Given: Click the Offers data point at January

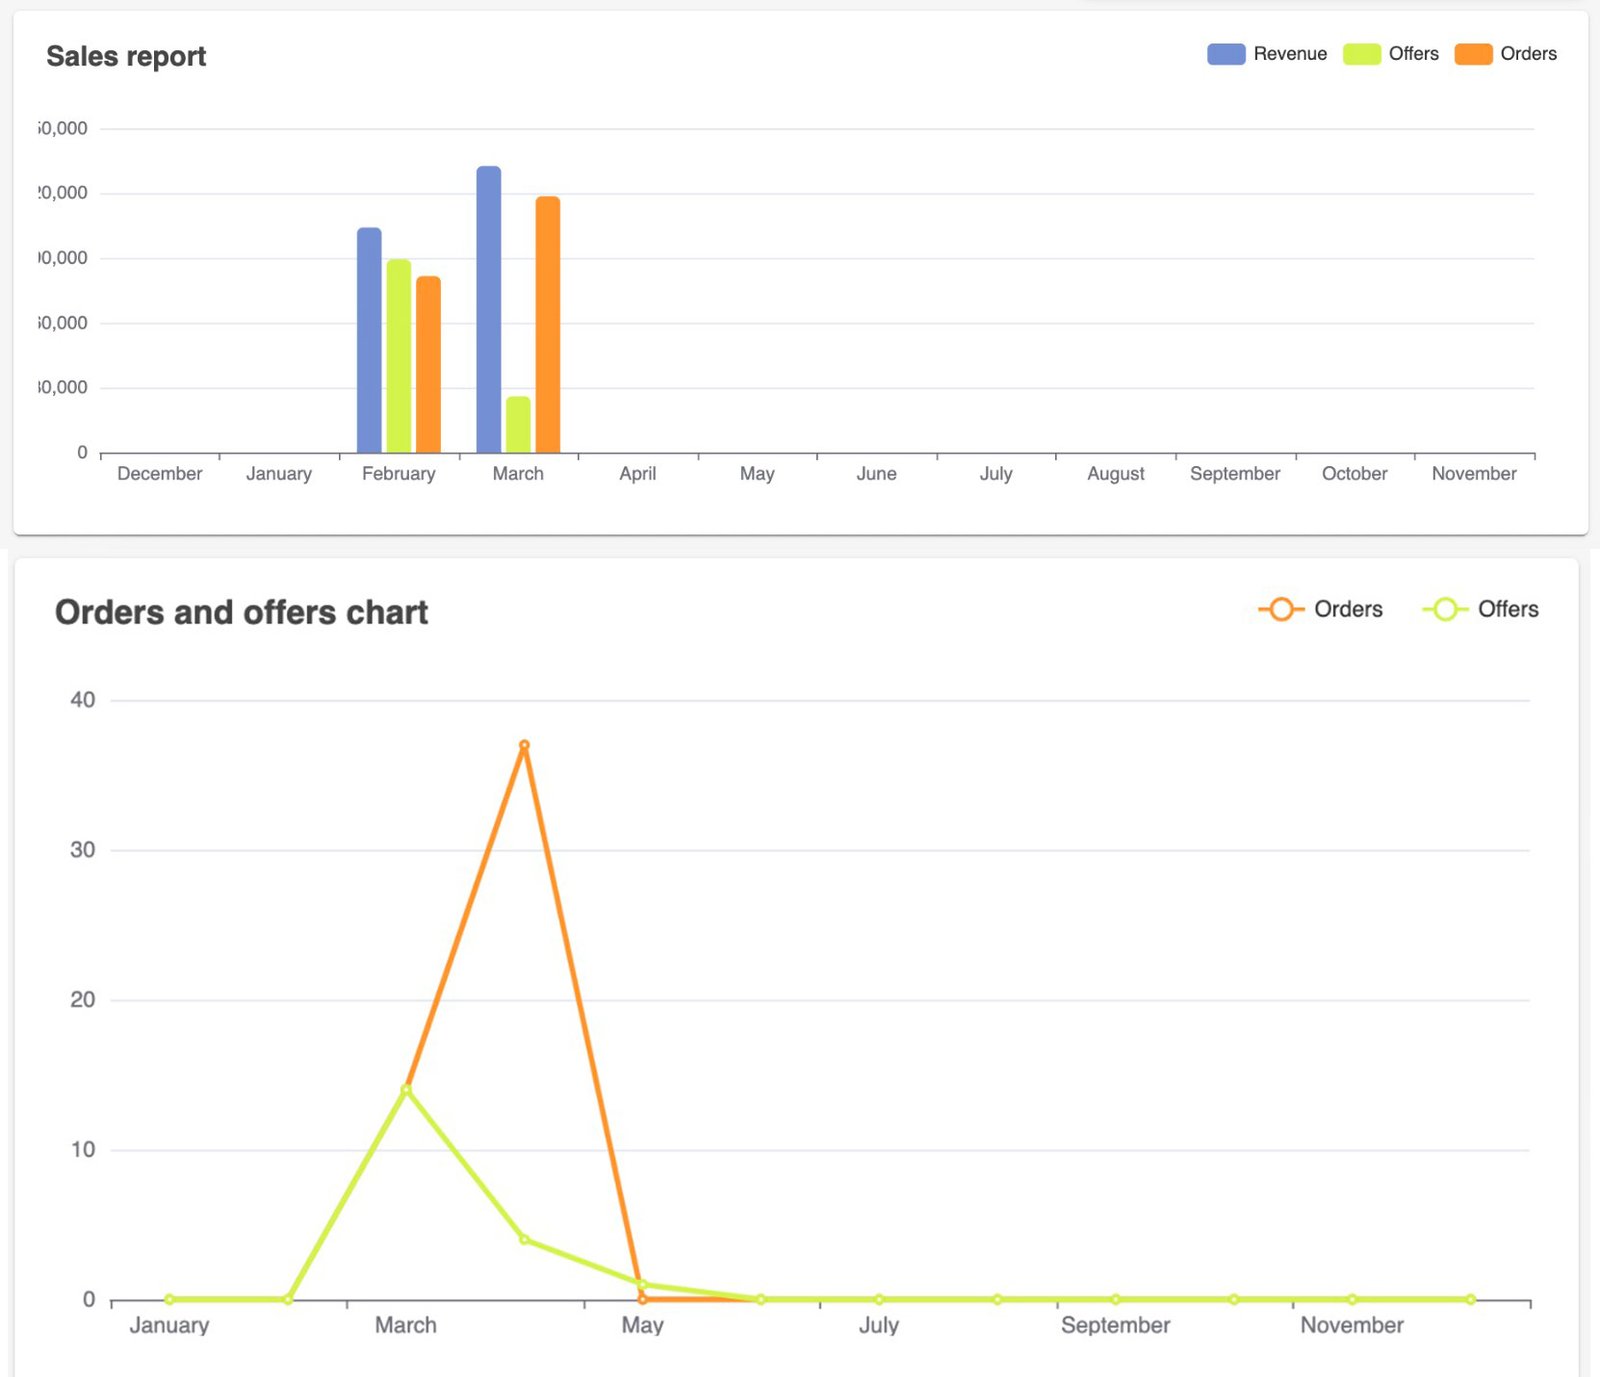Looking at the screenshot, I should coord(169,1299).
